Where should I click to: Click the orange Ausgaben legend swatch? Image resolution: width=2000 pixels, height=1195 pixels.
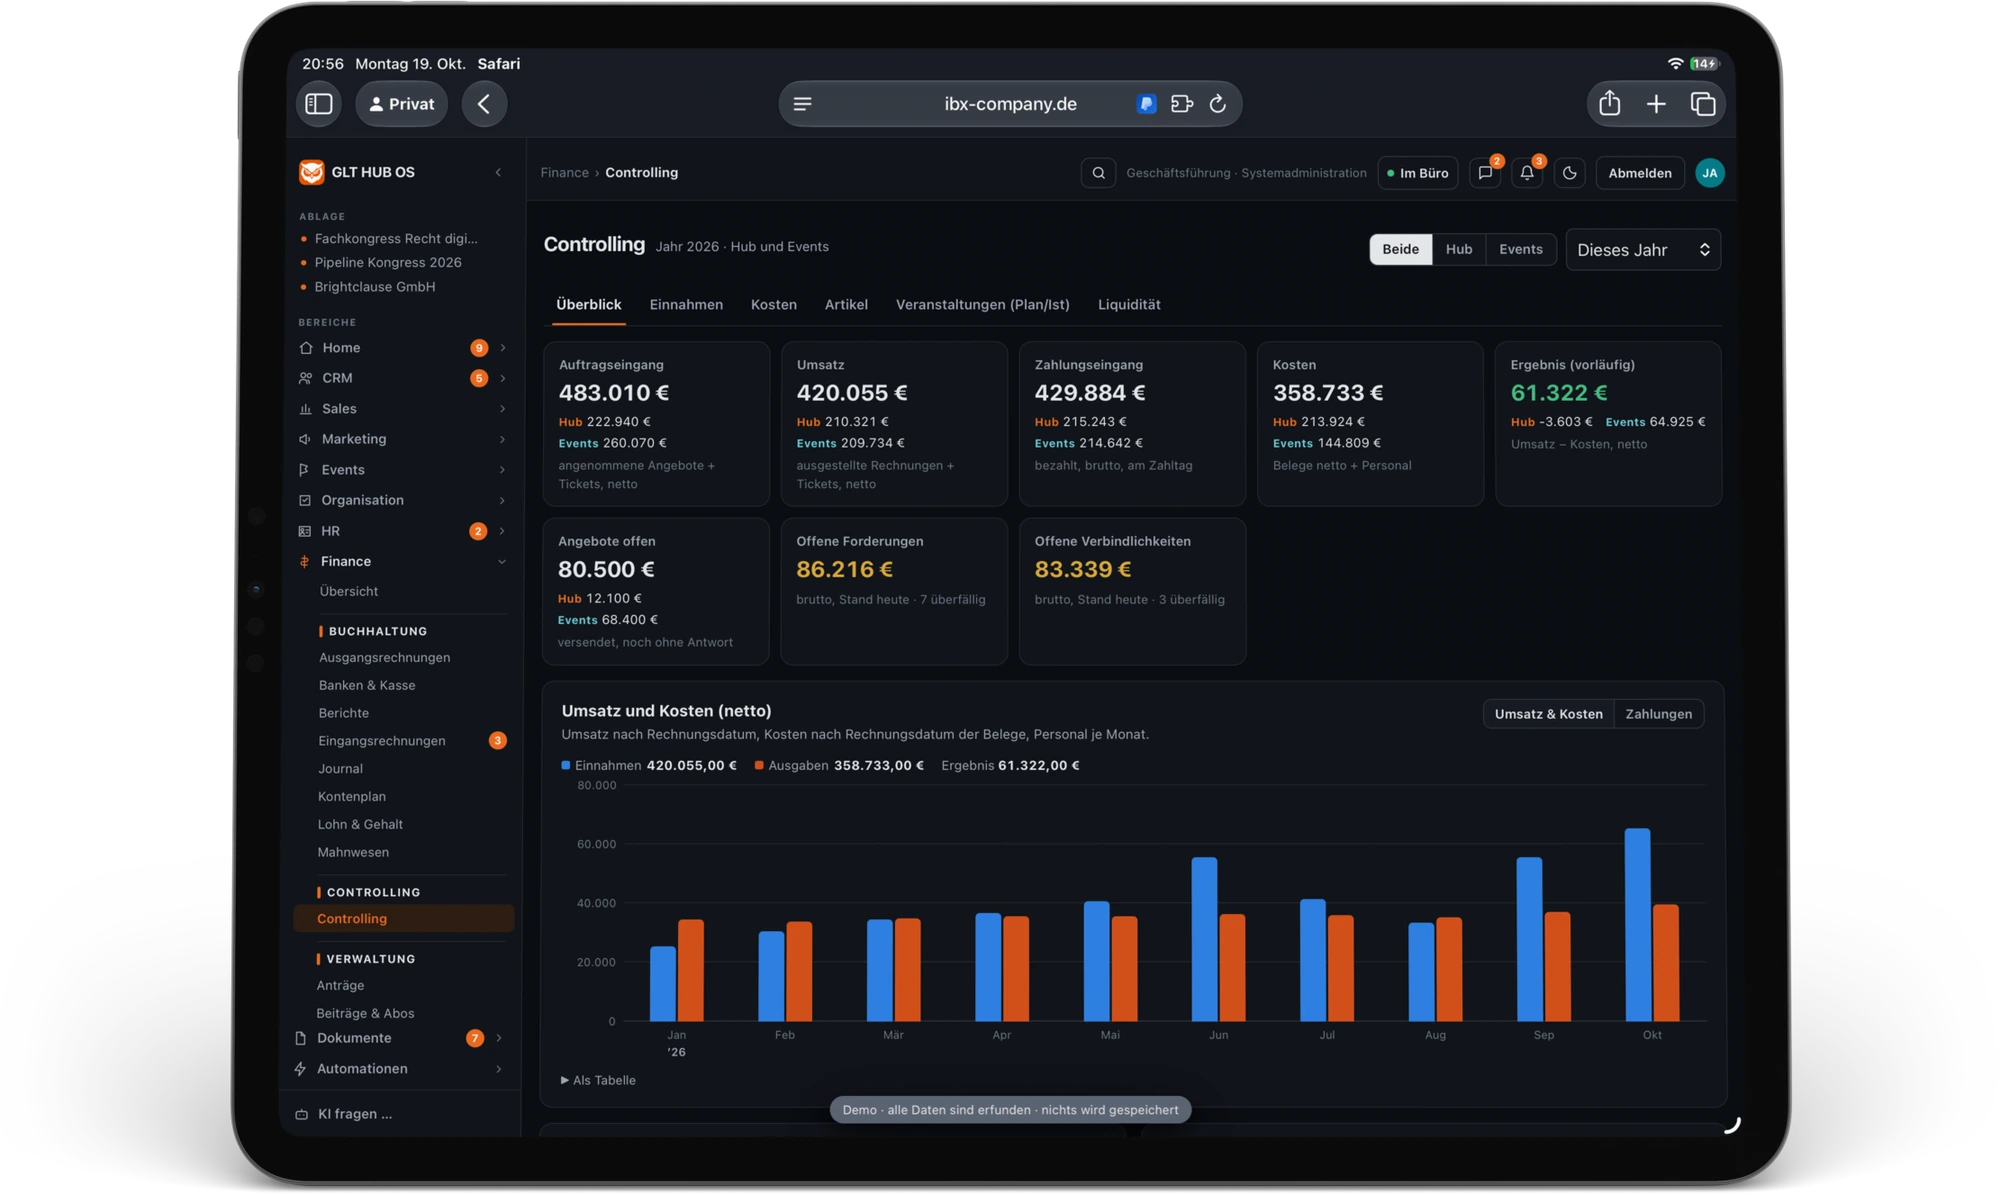click(x=759, y=765)
